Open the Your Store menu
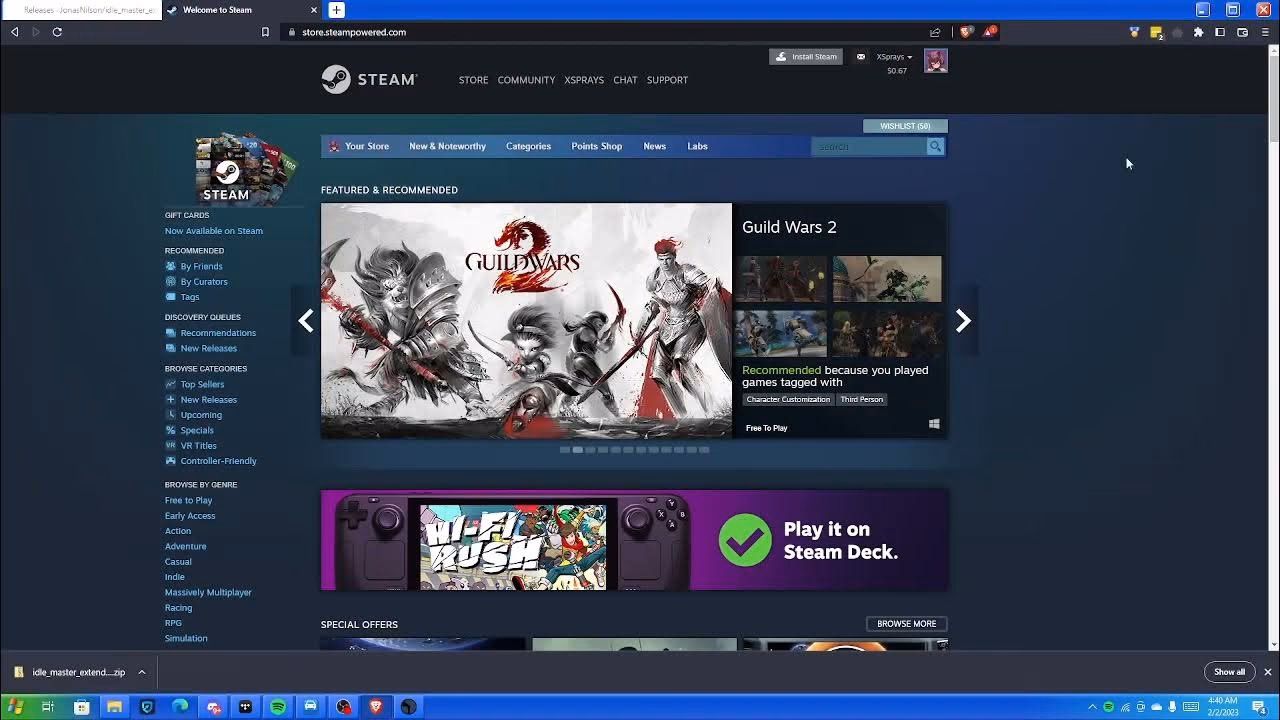Screen dimensions: 1280x720 point(366,146)
